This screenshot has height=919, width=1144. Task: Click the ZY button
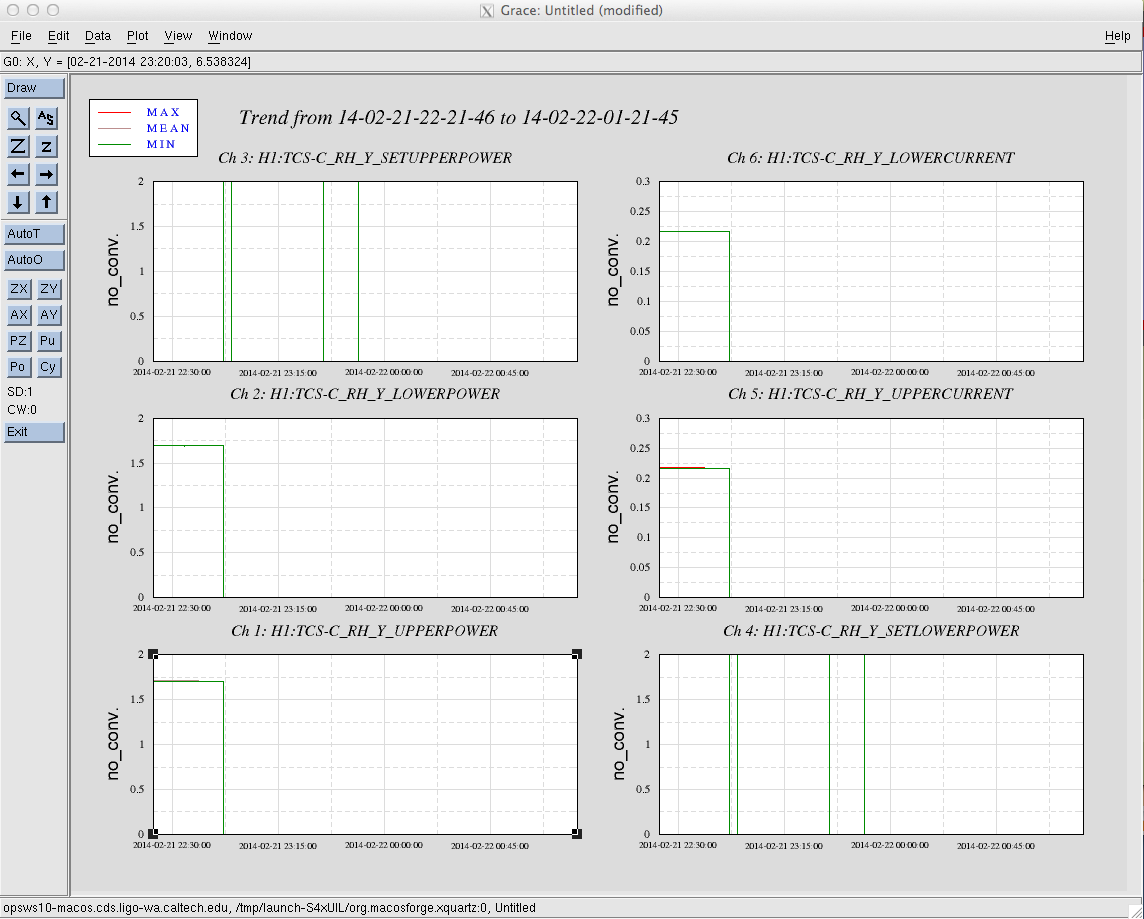(49, 289)
